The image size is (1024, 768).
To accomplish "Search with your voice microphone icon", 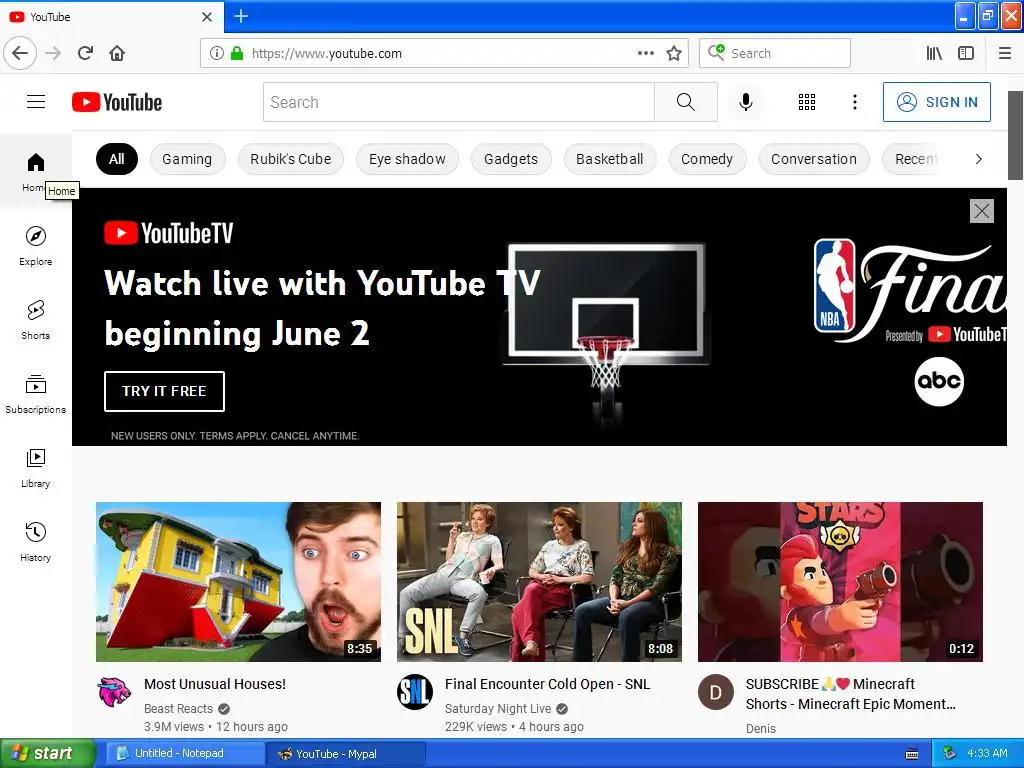I will (x=746, y=102).
